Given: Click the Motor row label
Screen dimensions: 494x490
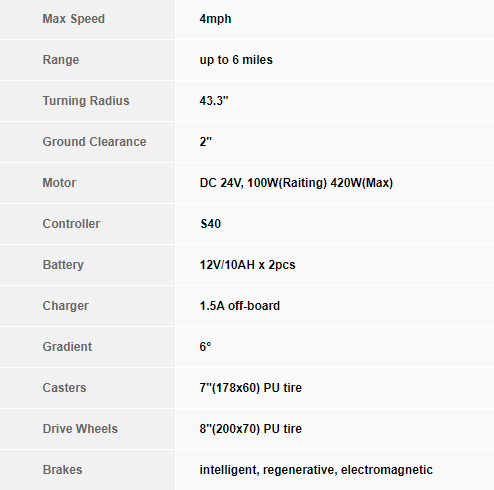Looking at the screenshot, I should tap(59, 183).
